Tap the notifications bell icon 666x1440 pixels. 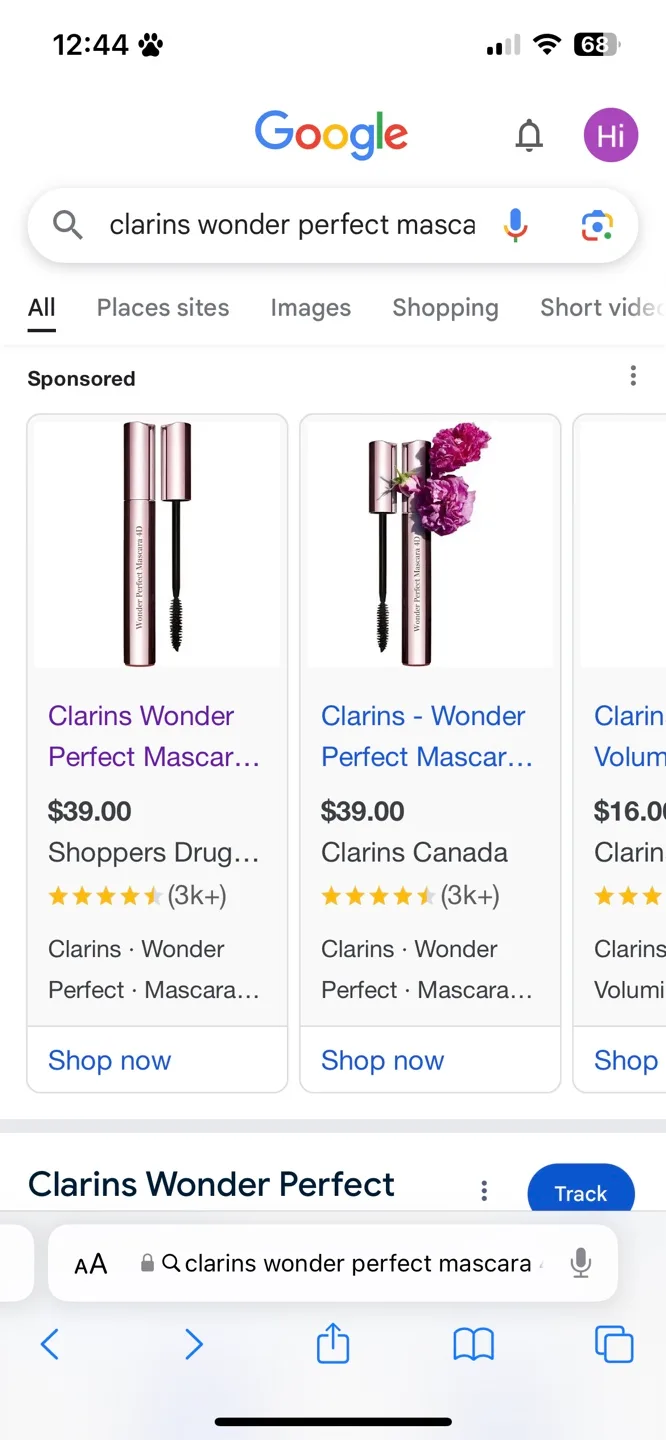tap(529, 135)
